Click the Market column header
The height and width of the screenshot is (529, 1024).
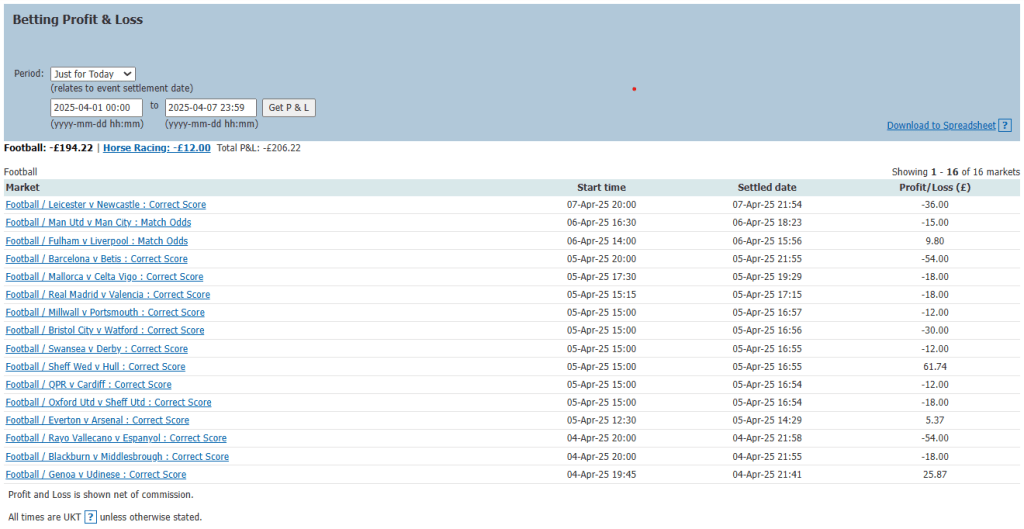(x=23, y=187)
